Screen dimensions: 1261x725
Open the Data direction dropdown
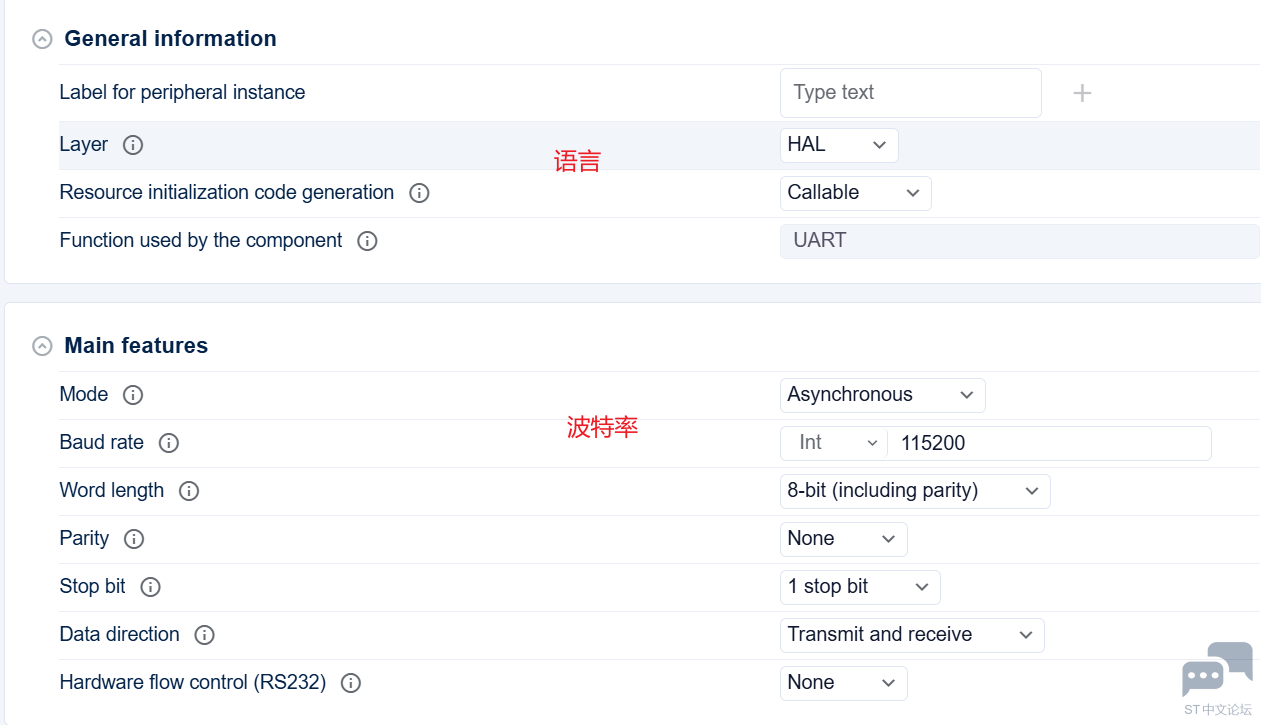click(x=912, y=635)
